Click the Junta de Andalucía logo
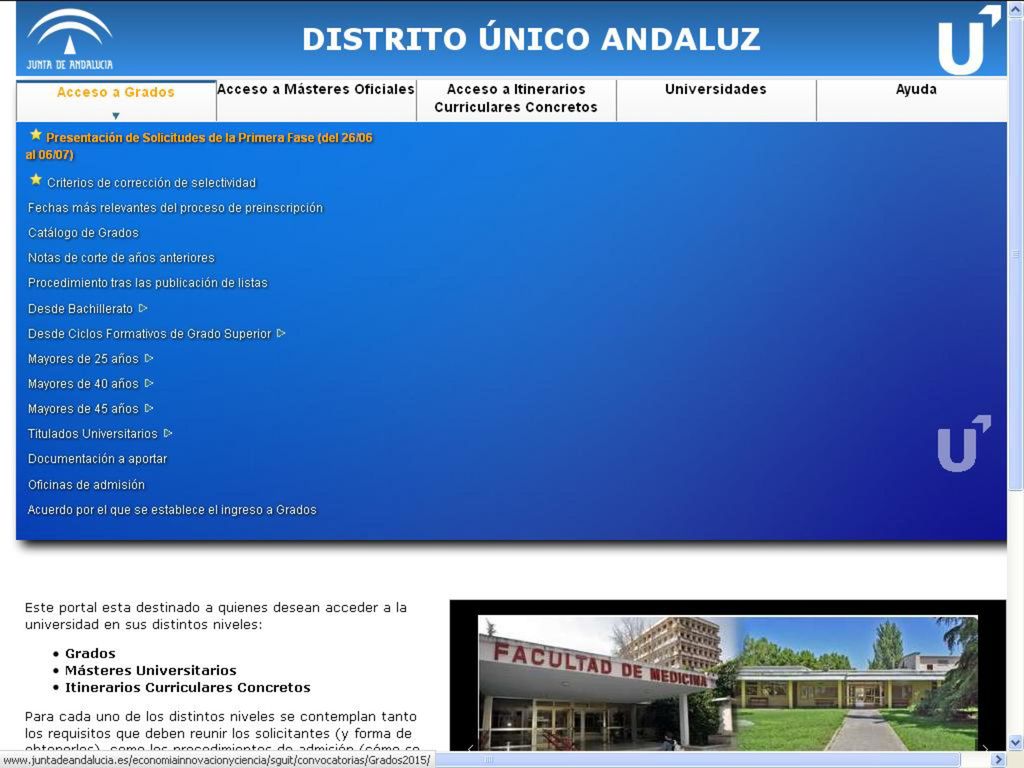Viewport: 1024px width, 768px height. tap(70, 39)
